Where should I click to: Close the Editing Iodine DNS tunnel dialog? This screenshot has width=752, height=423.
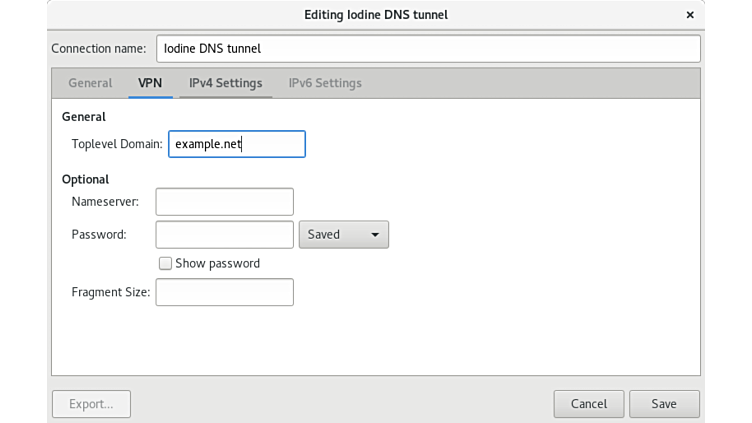tap(690, 15)
